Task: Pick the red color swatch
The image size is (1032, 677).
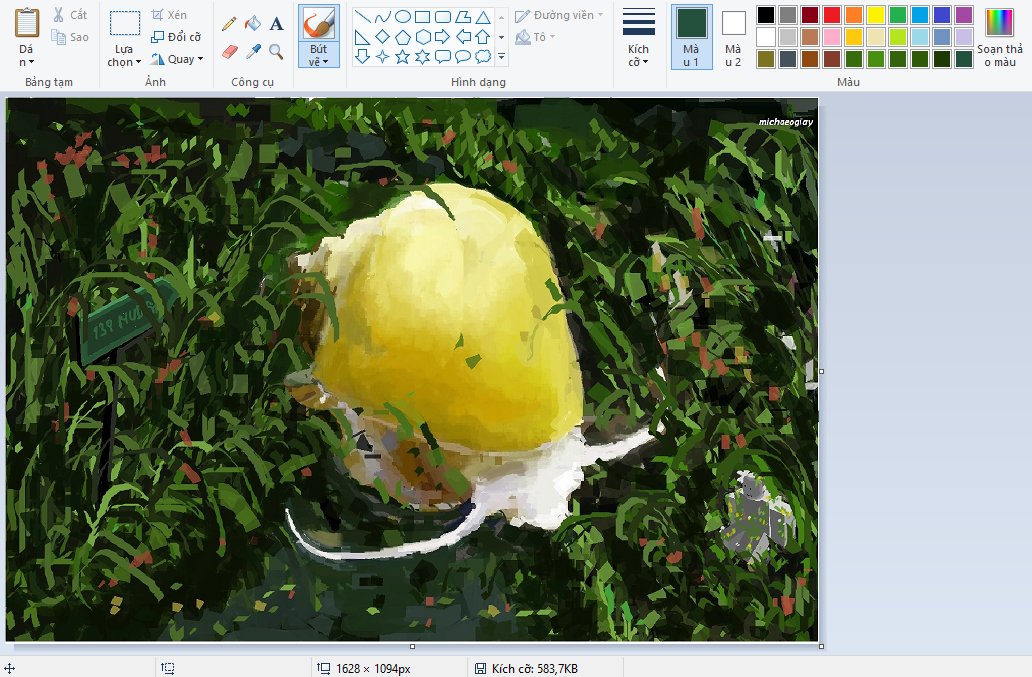Action: point(832,14)
